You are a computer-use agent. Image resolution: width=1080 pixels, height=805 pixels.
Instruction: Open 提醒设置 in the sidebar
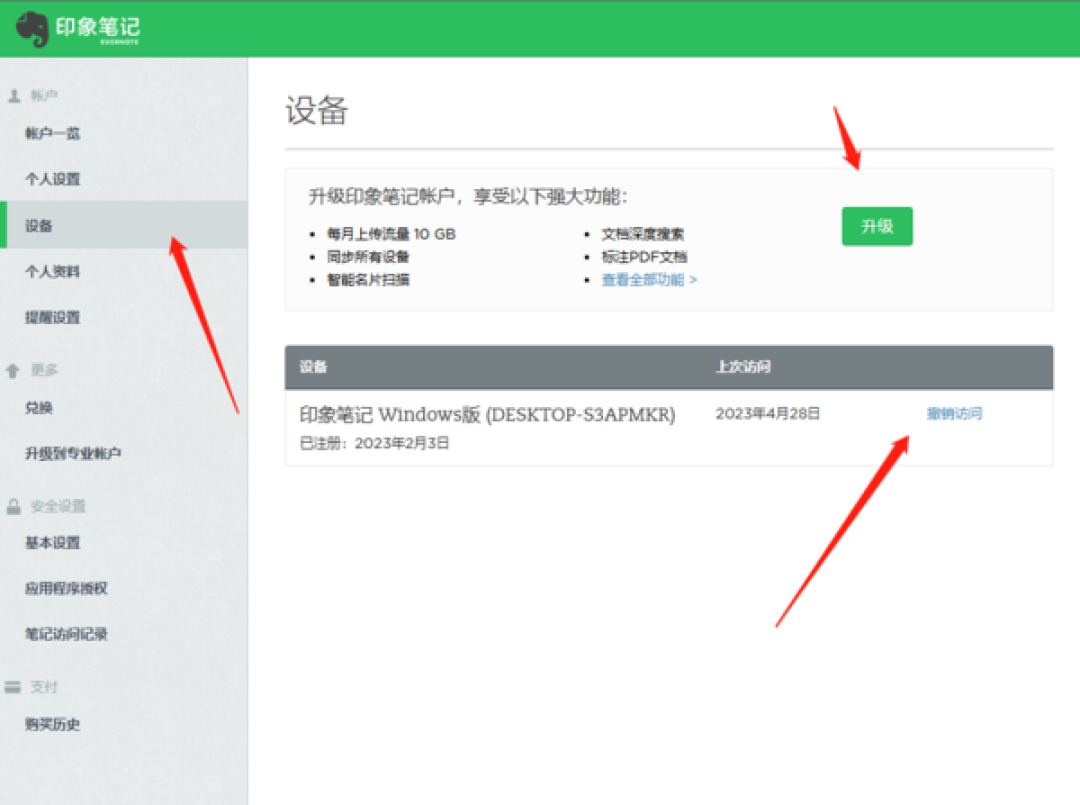[52, 317]
